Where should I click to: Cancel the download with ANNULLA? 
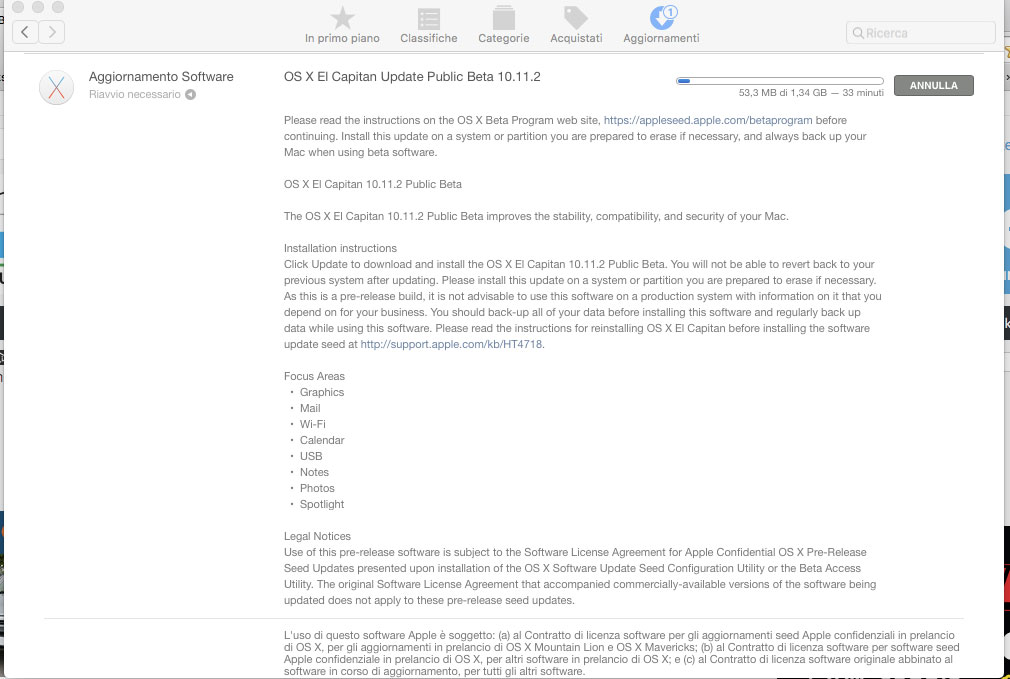pos(933,85)
